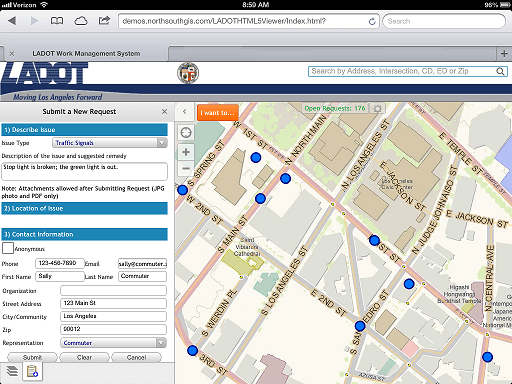Click blue marker between 1st and 2nd near San Pedro

point(409,284)
